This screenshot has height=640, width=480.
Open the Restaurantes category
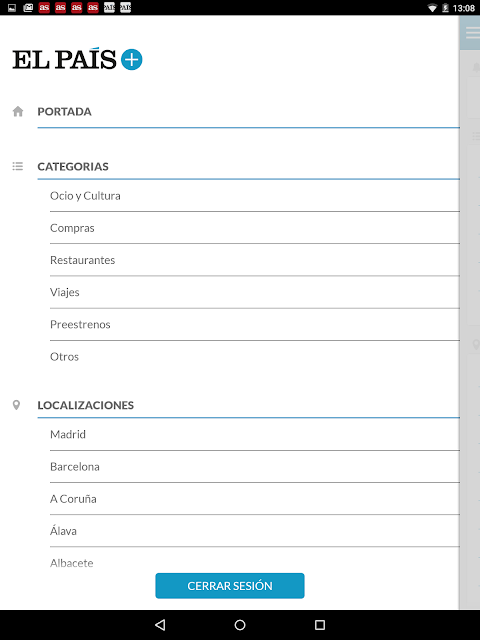coord(255,260)
